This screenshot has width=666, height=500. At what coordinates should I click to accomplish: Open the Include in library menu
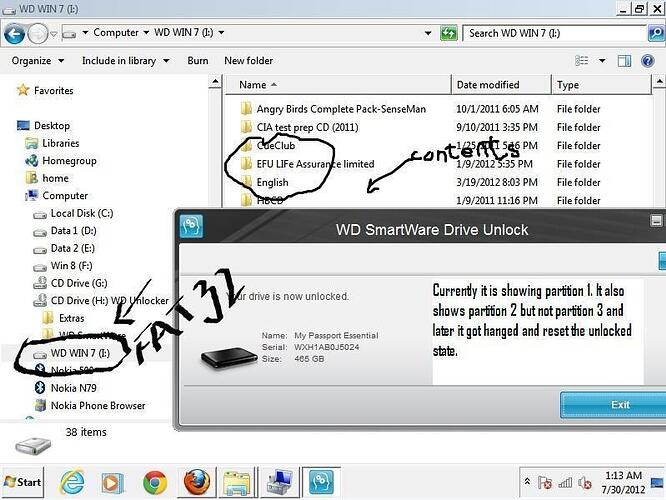pyautogui.click(x=125, y=61)
